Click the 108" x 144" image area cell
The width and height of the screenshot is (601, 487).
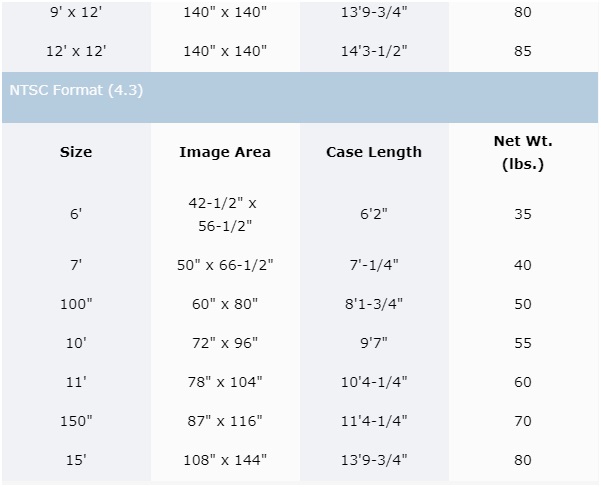(225, 460)
